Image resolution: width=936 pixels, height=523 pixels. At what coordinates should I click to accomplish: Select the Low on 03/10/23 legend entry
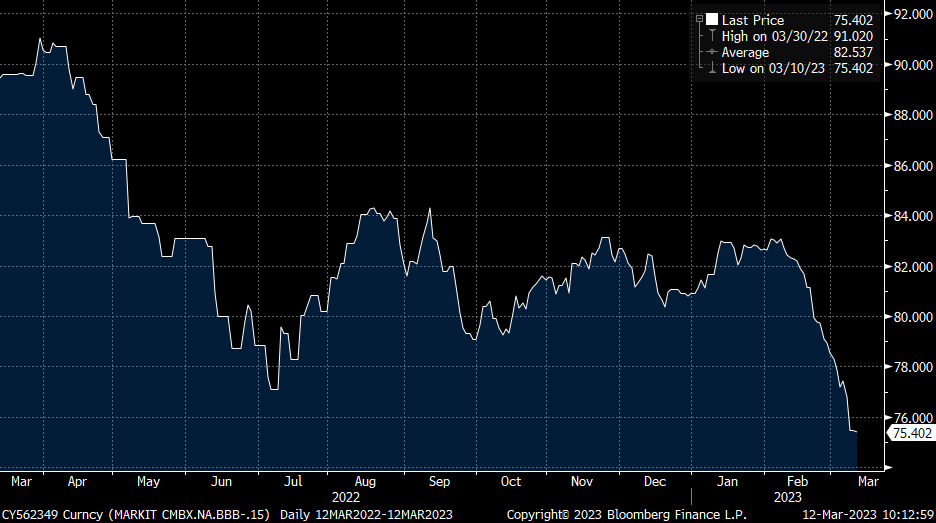click(x=773, y=68)
